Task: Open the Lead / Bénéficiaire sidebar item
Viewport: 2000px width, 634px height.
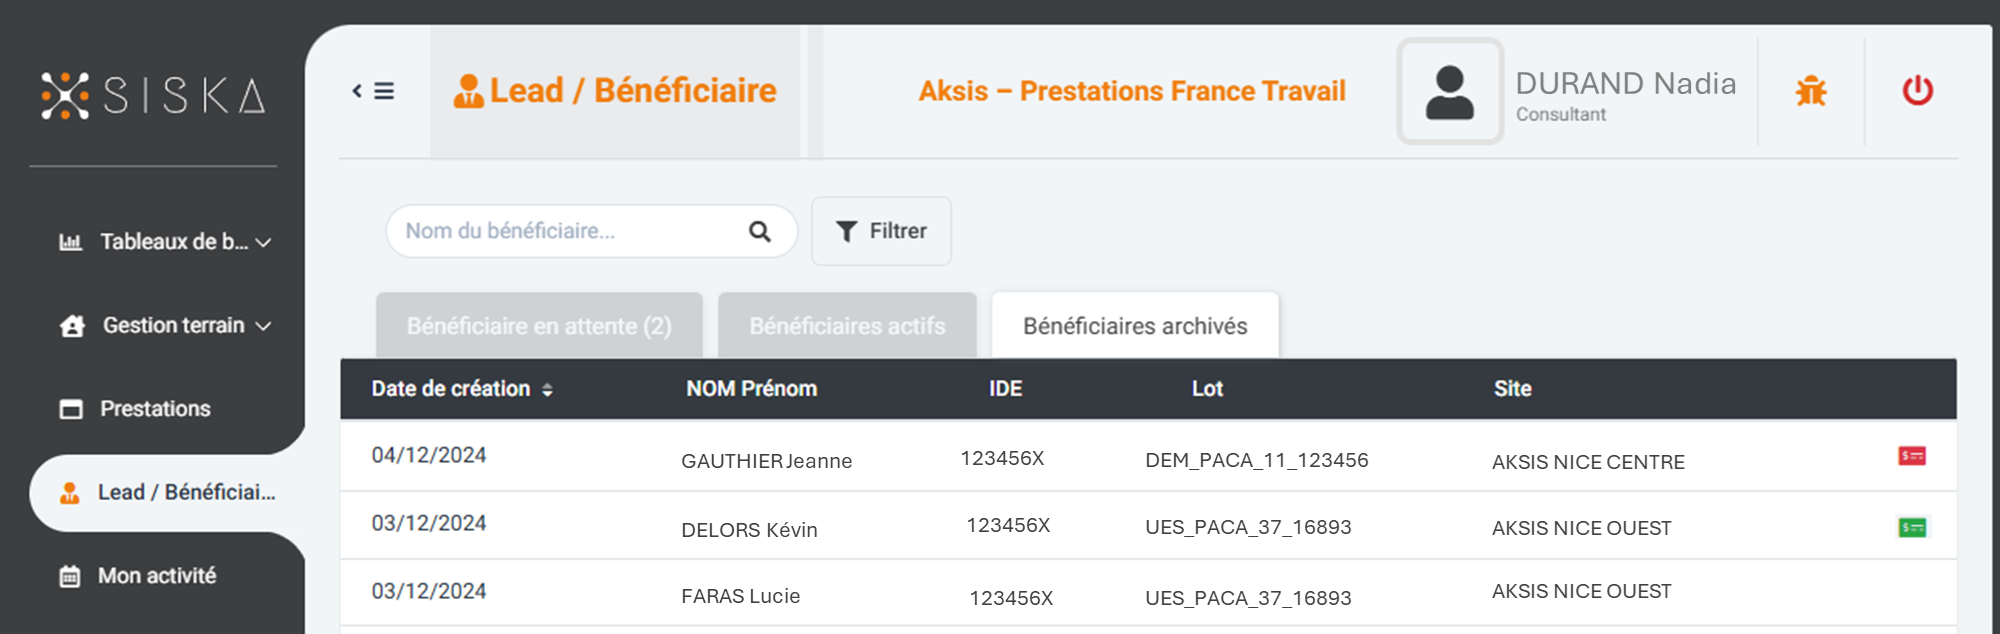Action: [x=167, y=493]
